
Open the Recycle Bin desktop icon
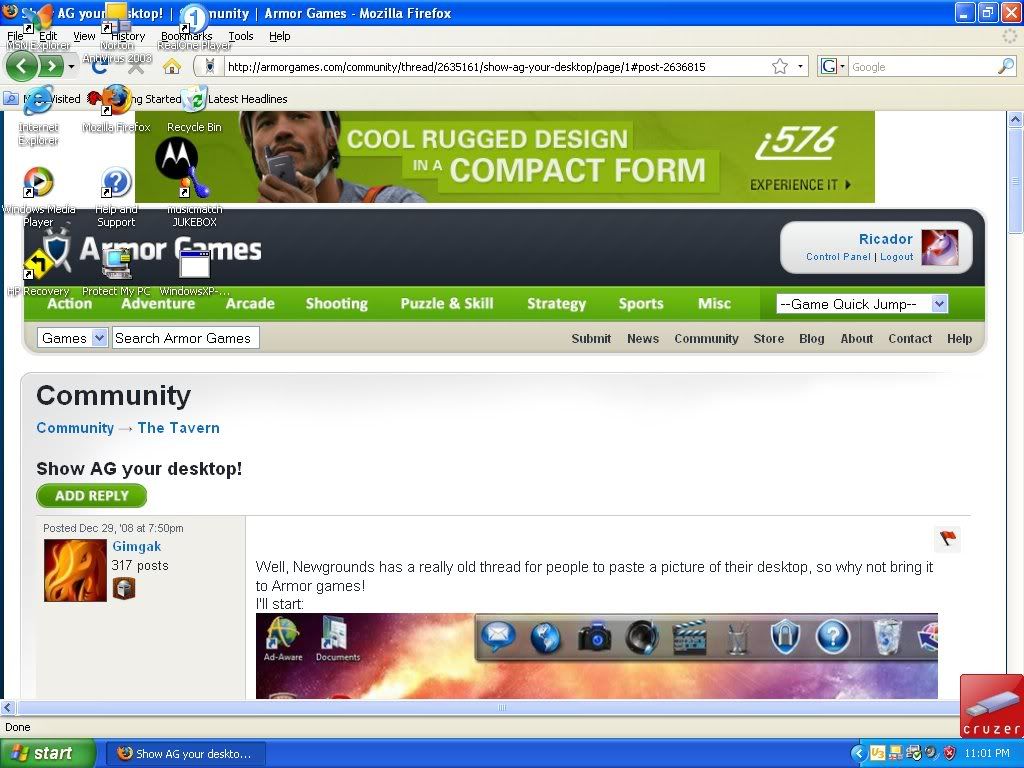[194, 108]
